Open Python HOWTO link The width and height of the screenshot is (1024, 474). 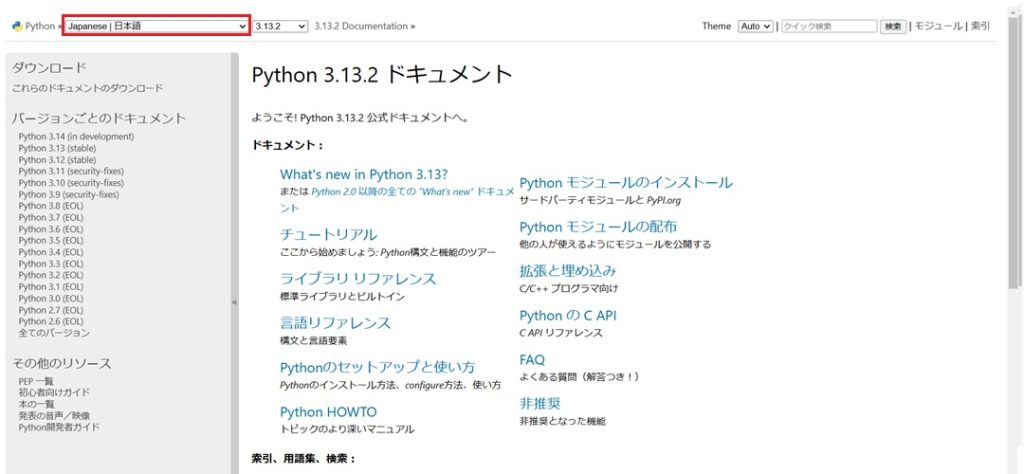(x=328, y=412)
